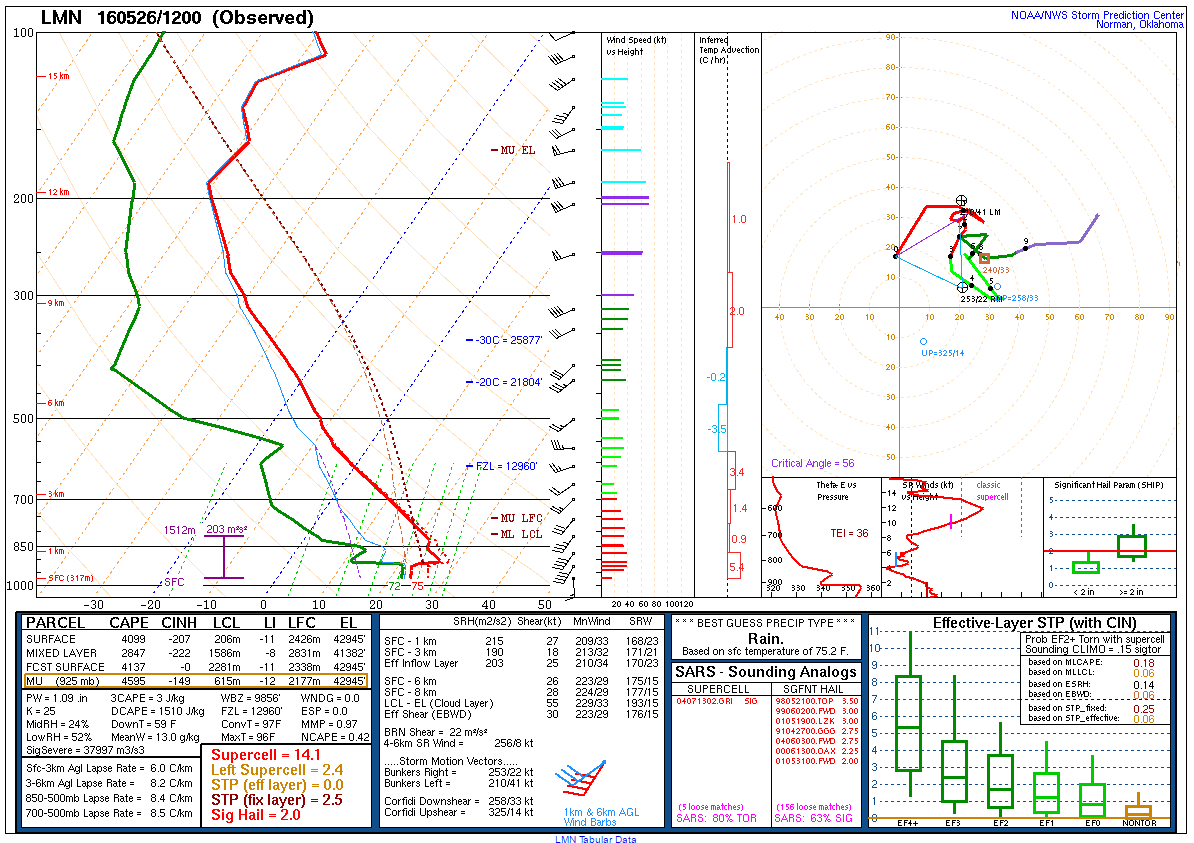Click the '700-500mb Lapse Rate' row
This screenshot has height=843, width=1194.
[109, 813]
